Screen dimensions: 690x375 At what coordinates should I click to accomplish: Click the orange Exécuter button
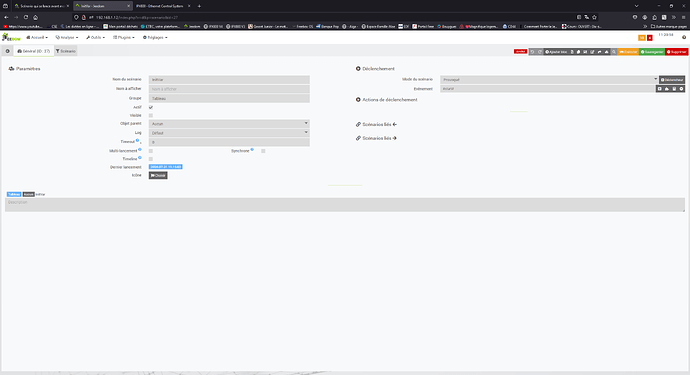(628, 52)
